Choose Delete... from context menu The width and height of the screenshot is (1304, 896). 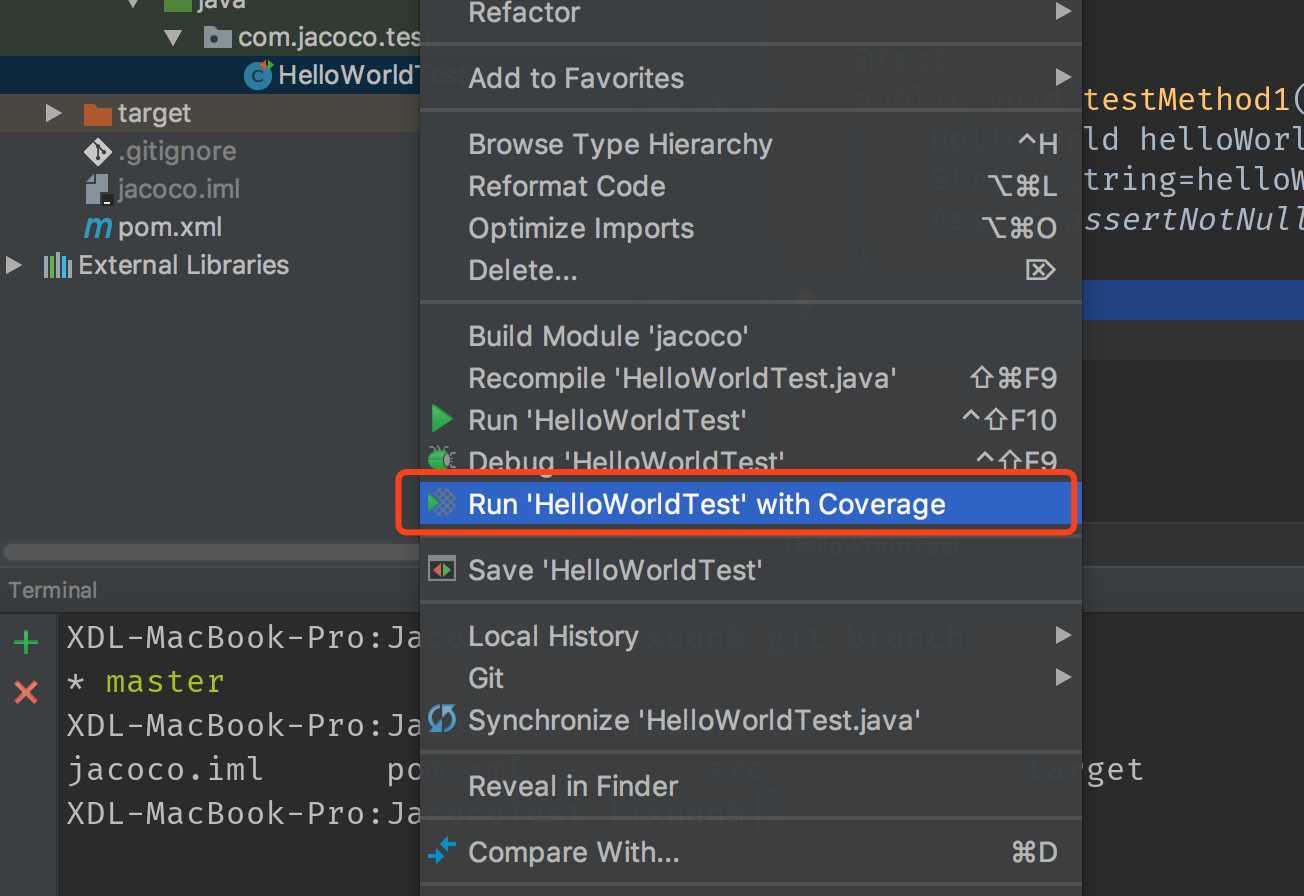tap(750, 270)
